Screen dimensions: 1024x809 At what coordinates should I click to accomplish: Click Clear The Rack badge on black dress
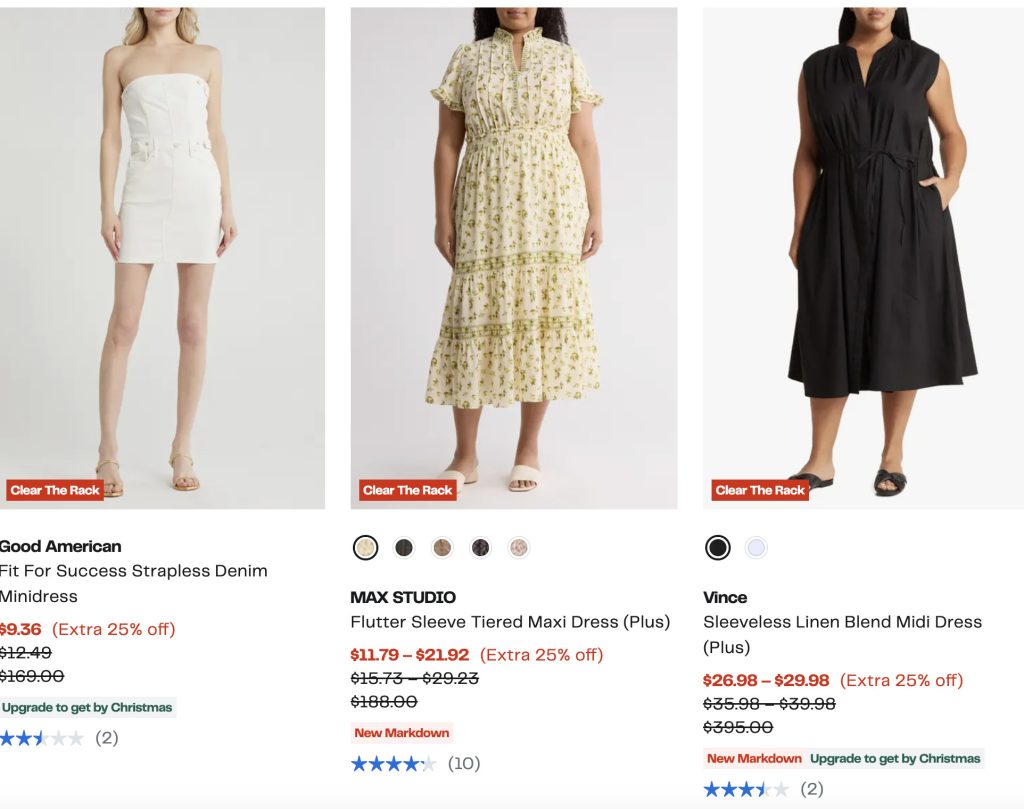coord(760,490)
